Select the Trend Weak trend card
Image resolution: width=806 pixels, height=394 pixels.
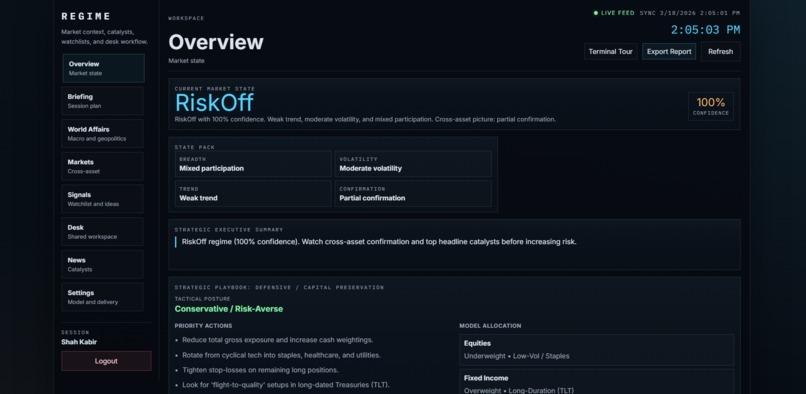(253, 193)
